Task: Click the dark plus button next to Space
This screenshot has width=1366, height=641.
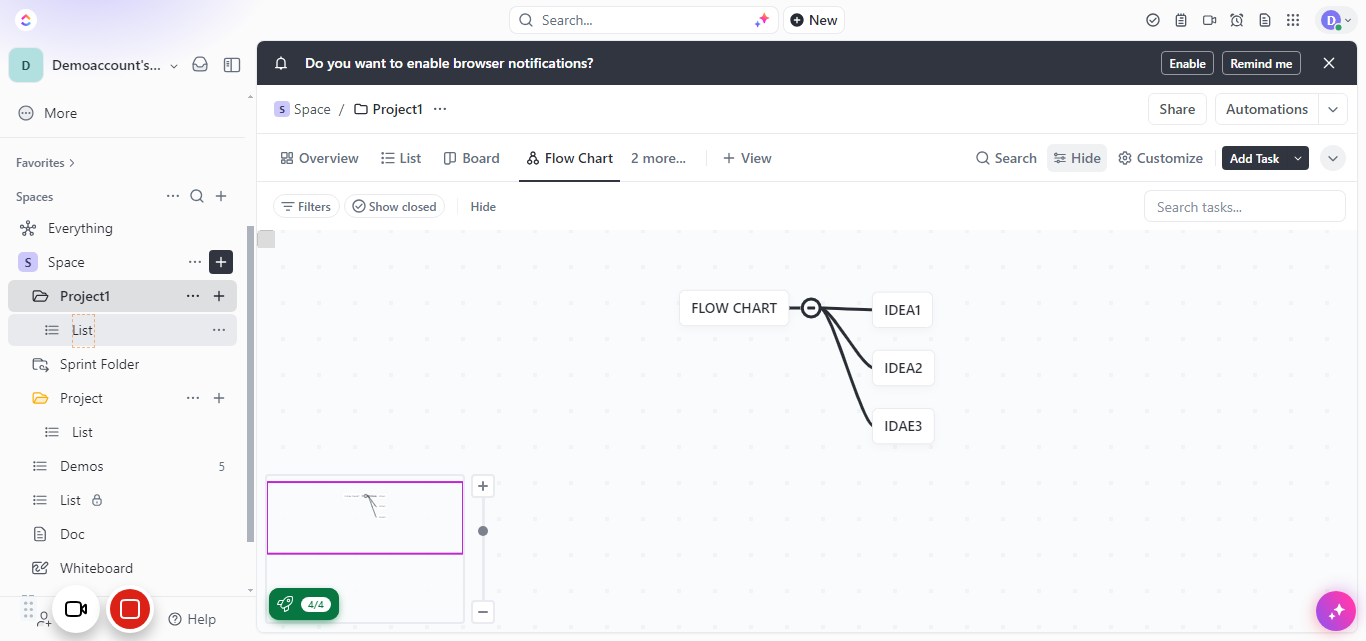Action: (x=221, y=262)
